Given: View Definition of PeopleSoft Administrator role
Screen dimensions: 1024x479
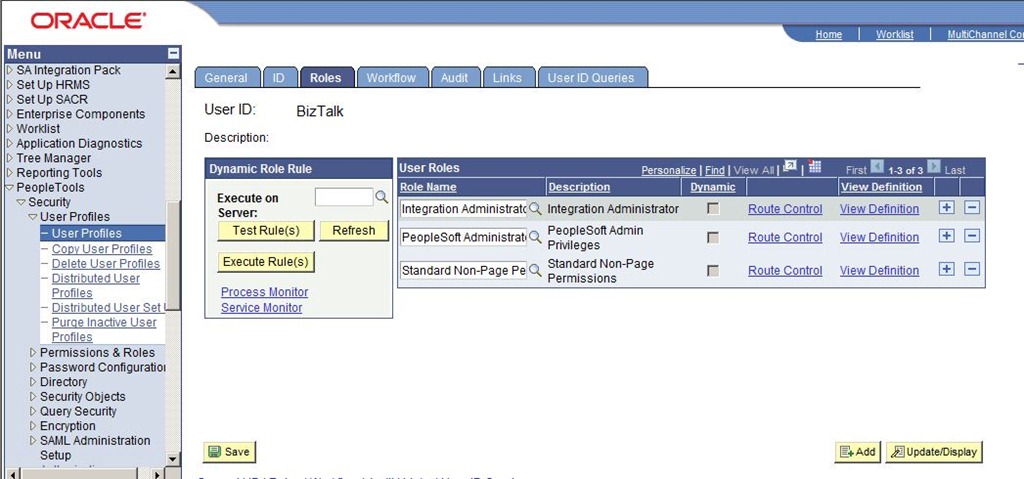Looking at the screenshot, I should (879, 237).
